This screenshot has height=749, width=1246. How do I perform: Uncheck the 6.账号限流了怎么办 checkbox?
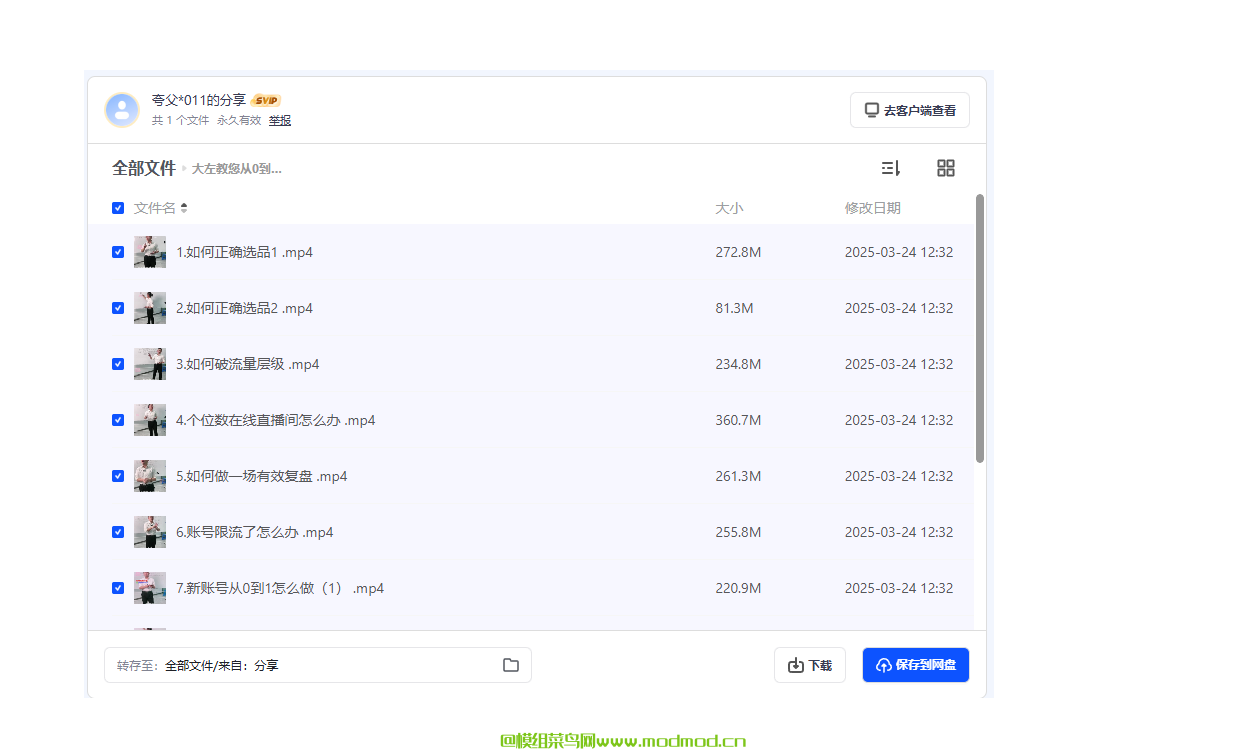click(x=118, y=532)
